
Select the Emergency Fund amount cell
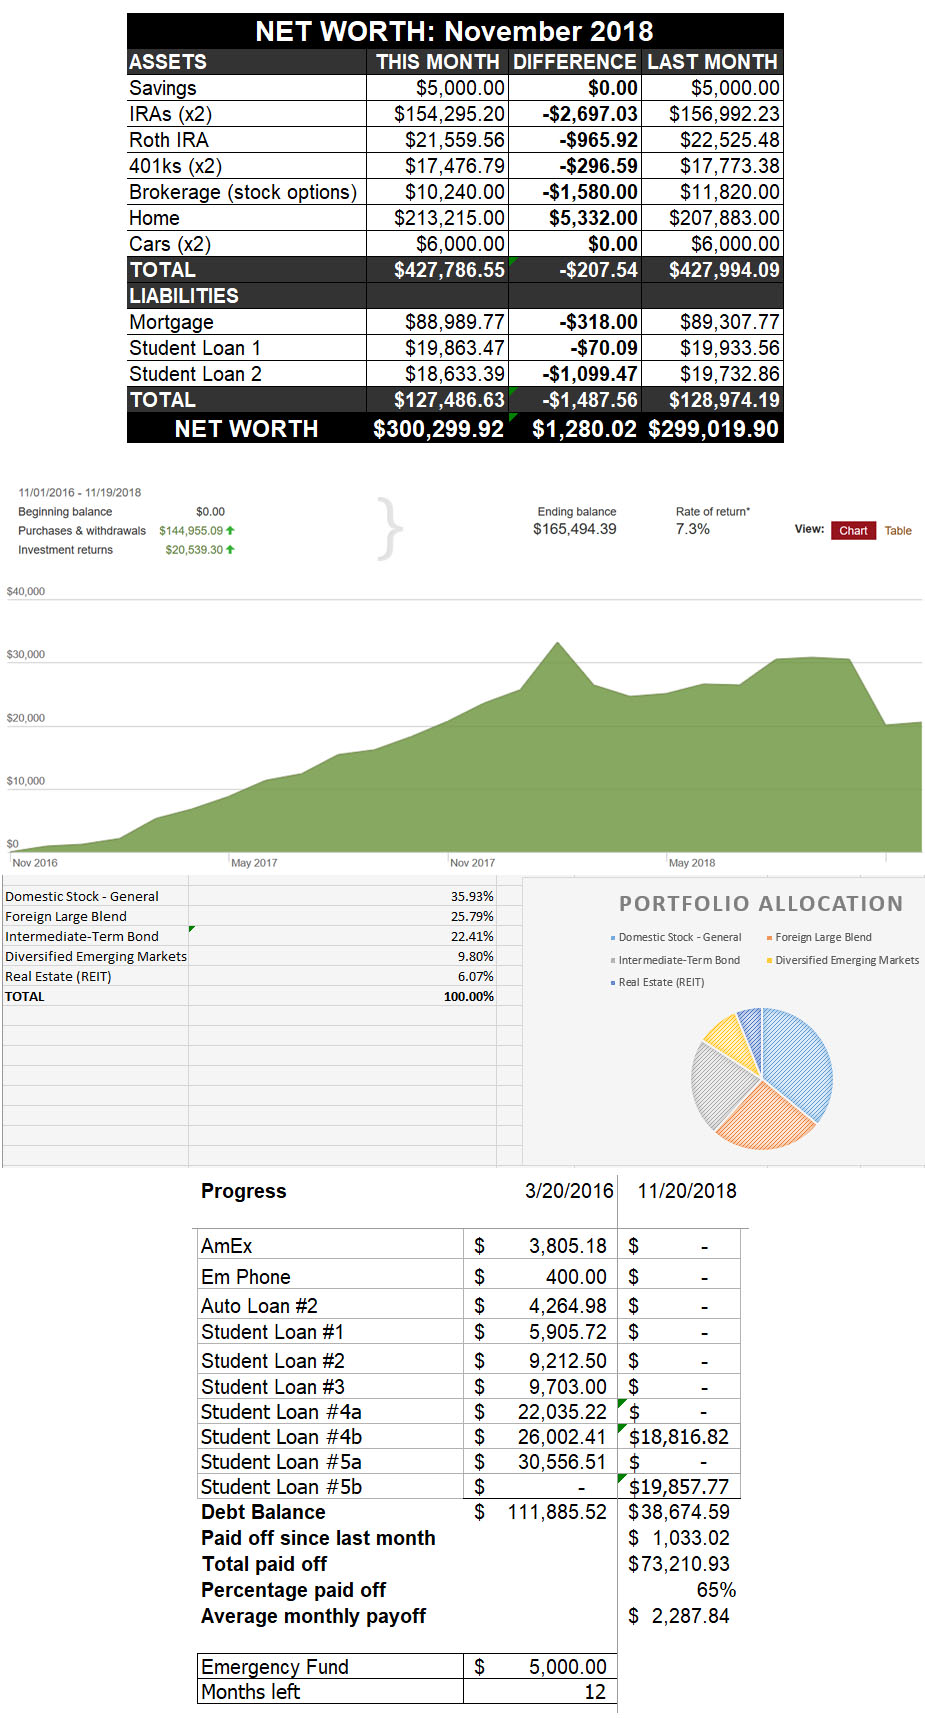(x=540, y=1666)
